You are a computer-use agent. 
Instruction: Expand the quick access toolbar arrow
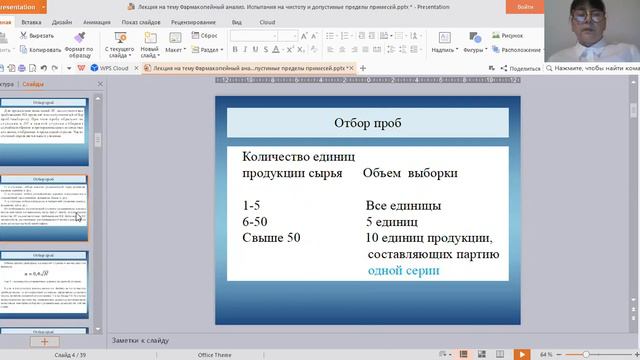[69, 68]
